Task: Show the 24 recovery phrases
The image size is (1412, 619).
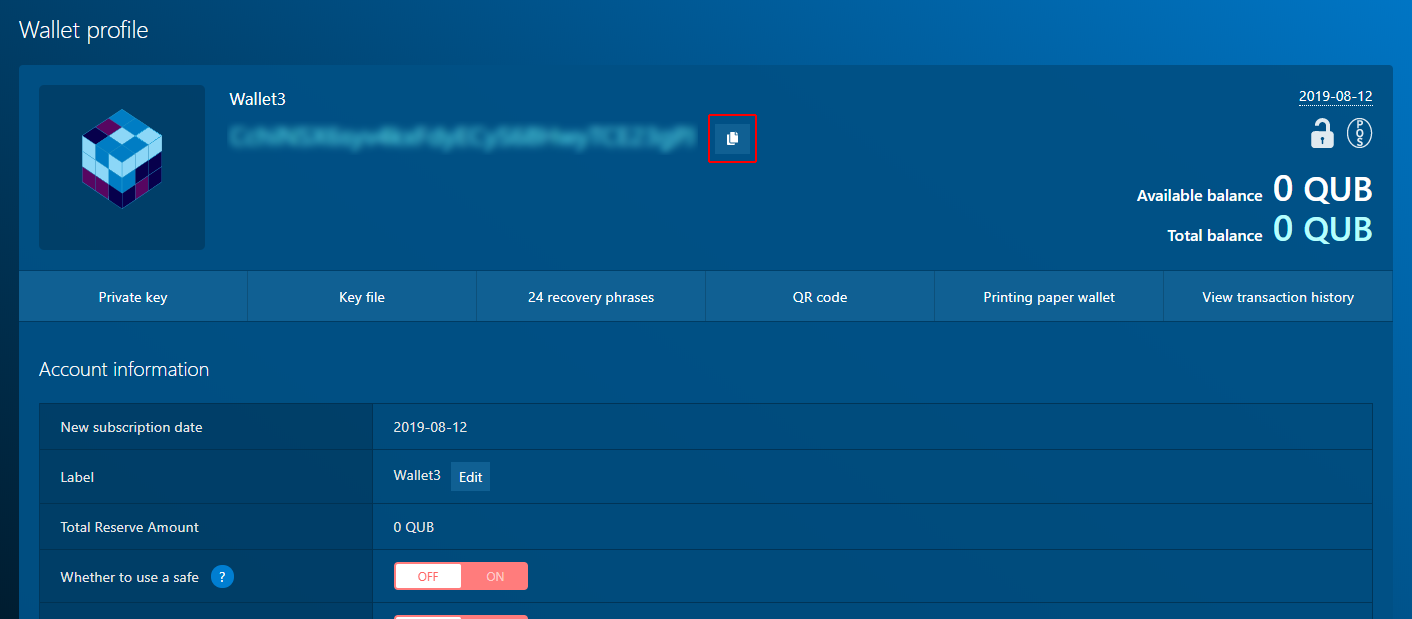Action: [x=591, y=297]
